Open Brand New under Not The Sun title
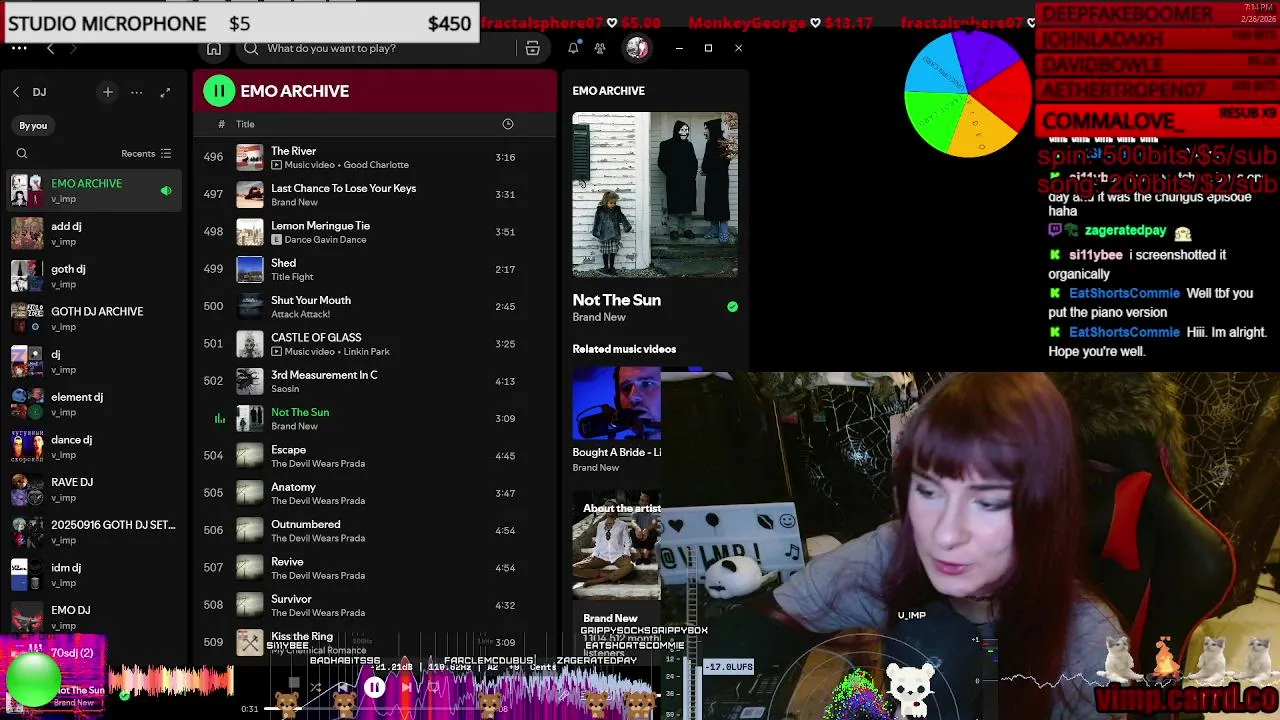 pos(599,317)
